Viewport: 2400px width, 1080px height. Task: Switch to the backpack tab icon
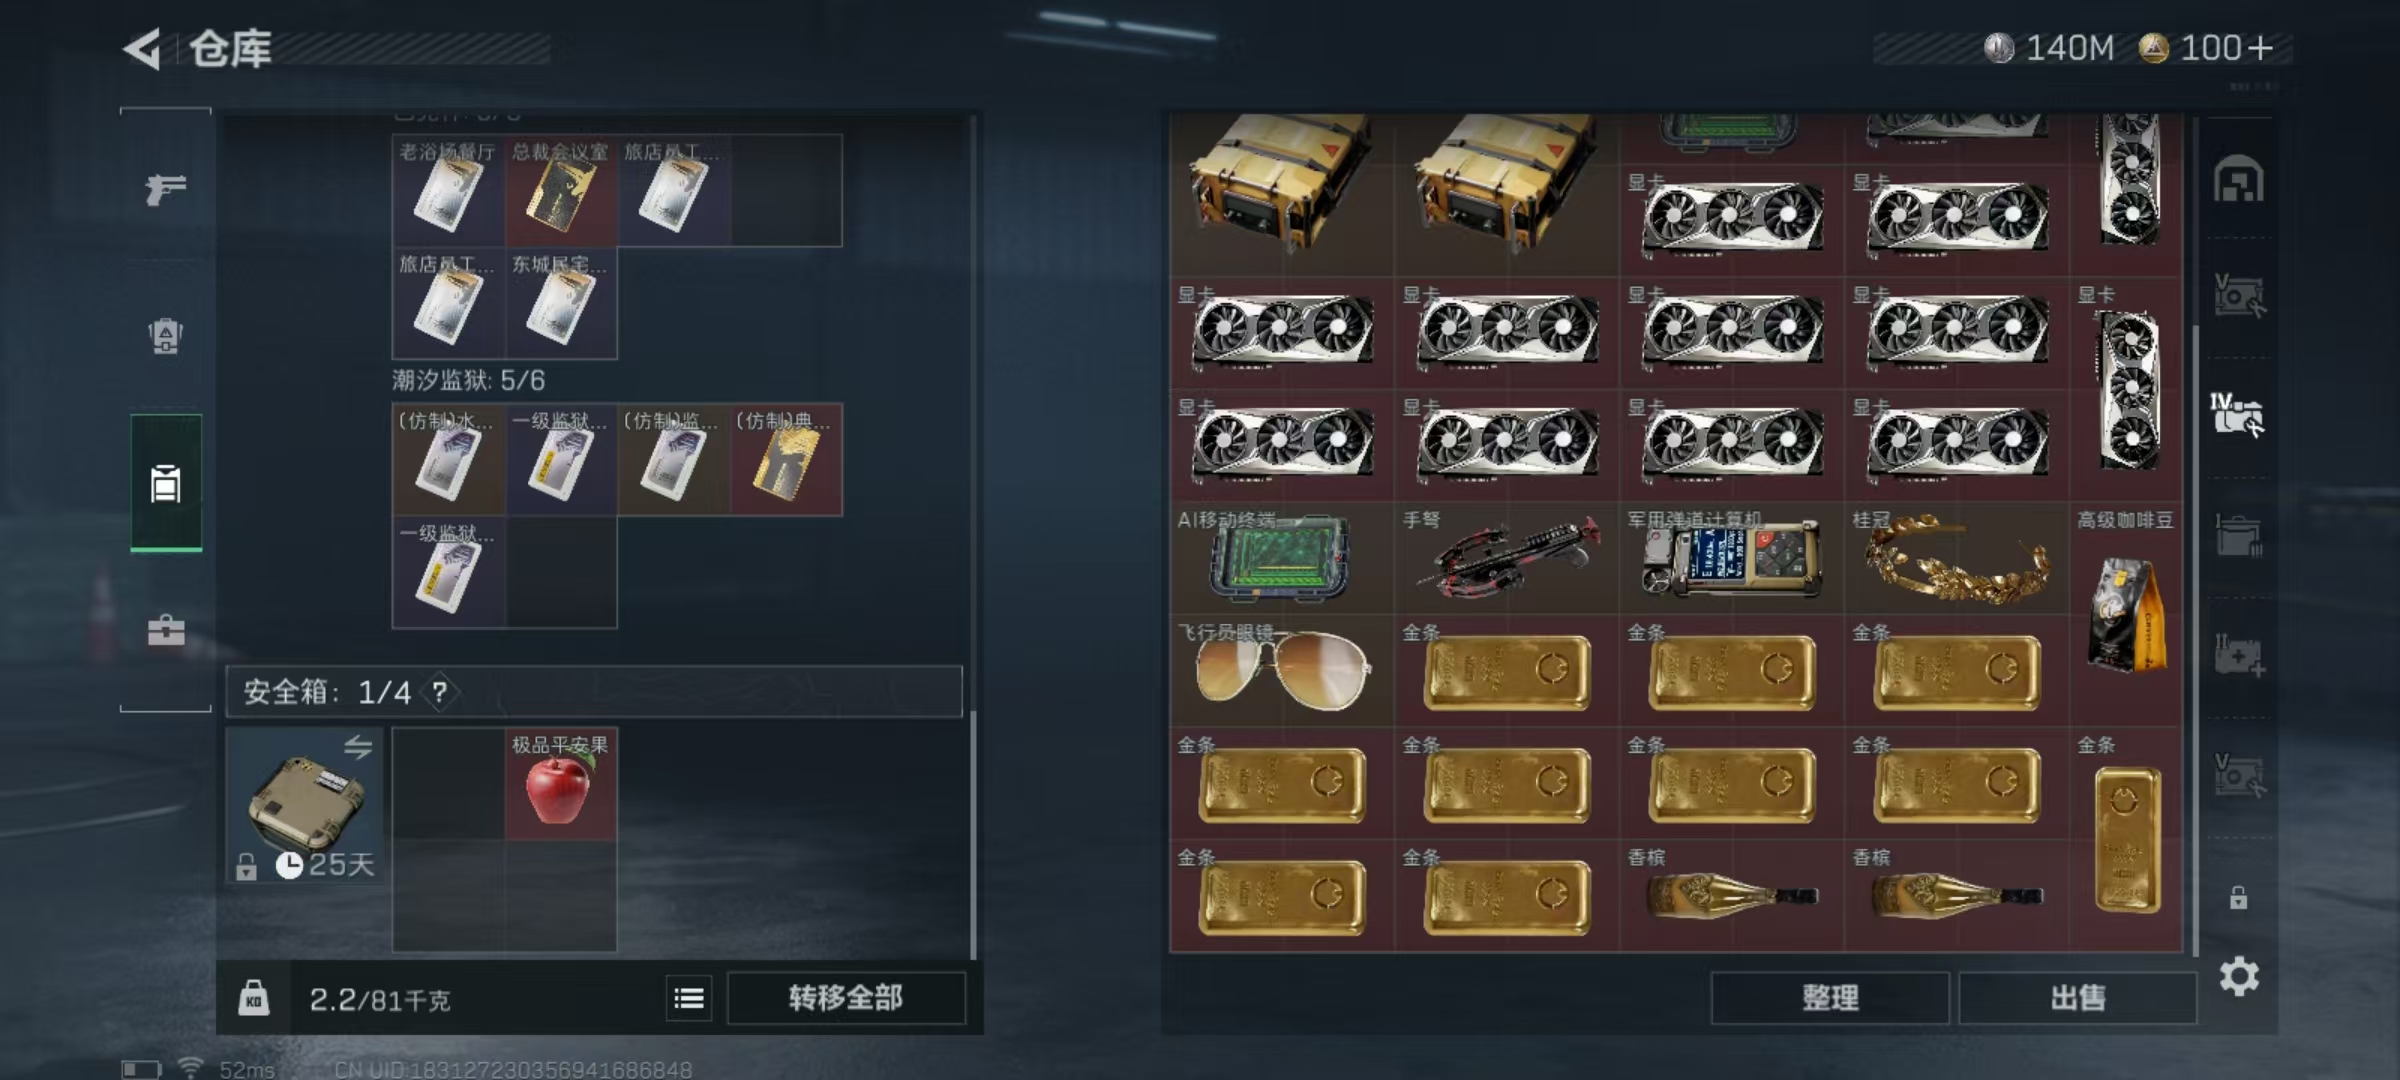[165, 336]
